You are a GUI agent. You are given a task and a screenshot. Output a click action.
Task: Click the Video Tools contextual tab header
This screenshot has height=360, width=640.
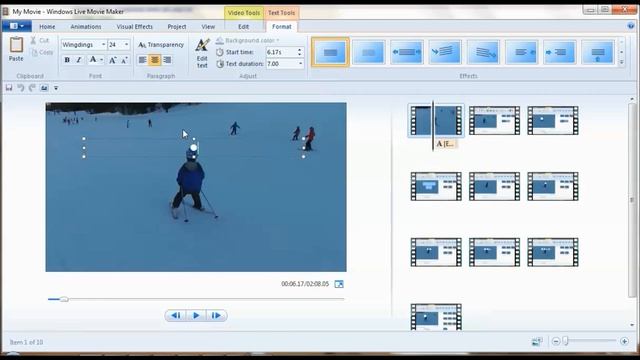pos(244,13)
